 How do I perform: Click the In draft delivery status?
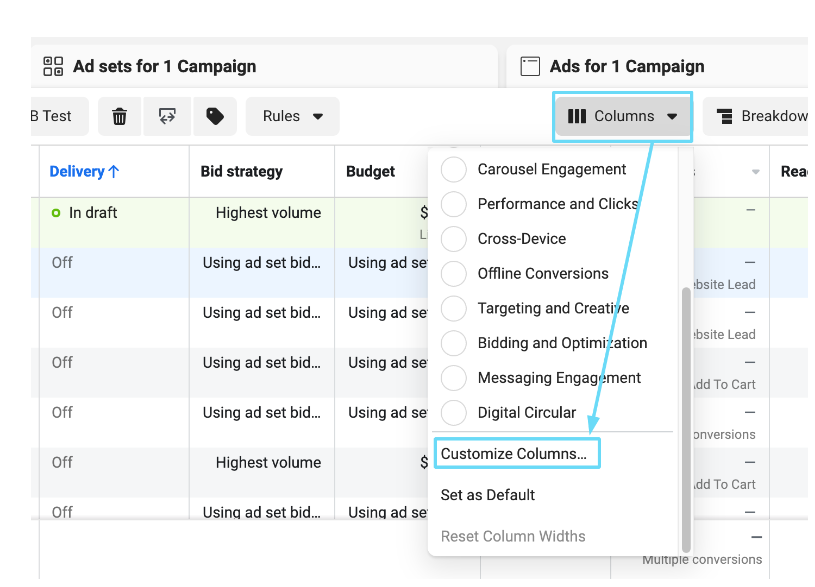[x=85, y=213]
